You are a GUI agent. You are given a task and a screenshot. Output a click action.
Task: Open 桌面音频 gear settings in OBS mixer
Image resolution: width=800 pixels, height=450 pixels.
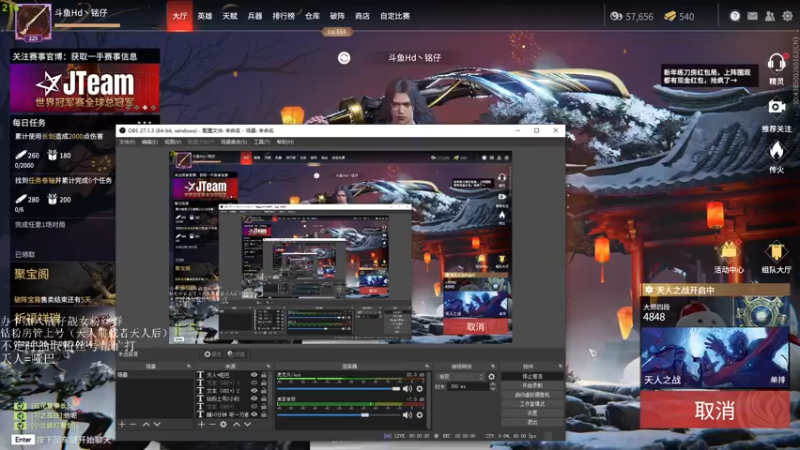419,415
